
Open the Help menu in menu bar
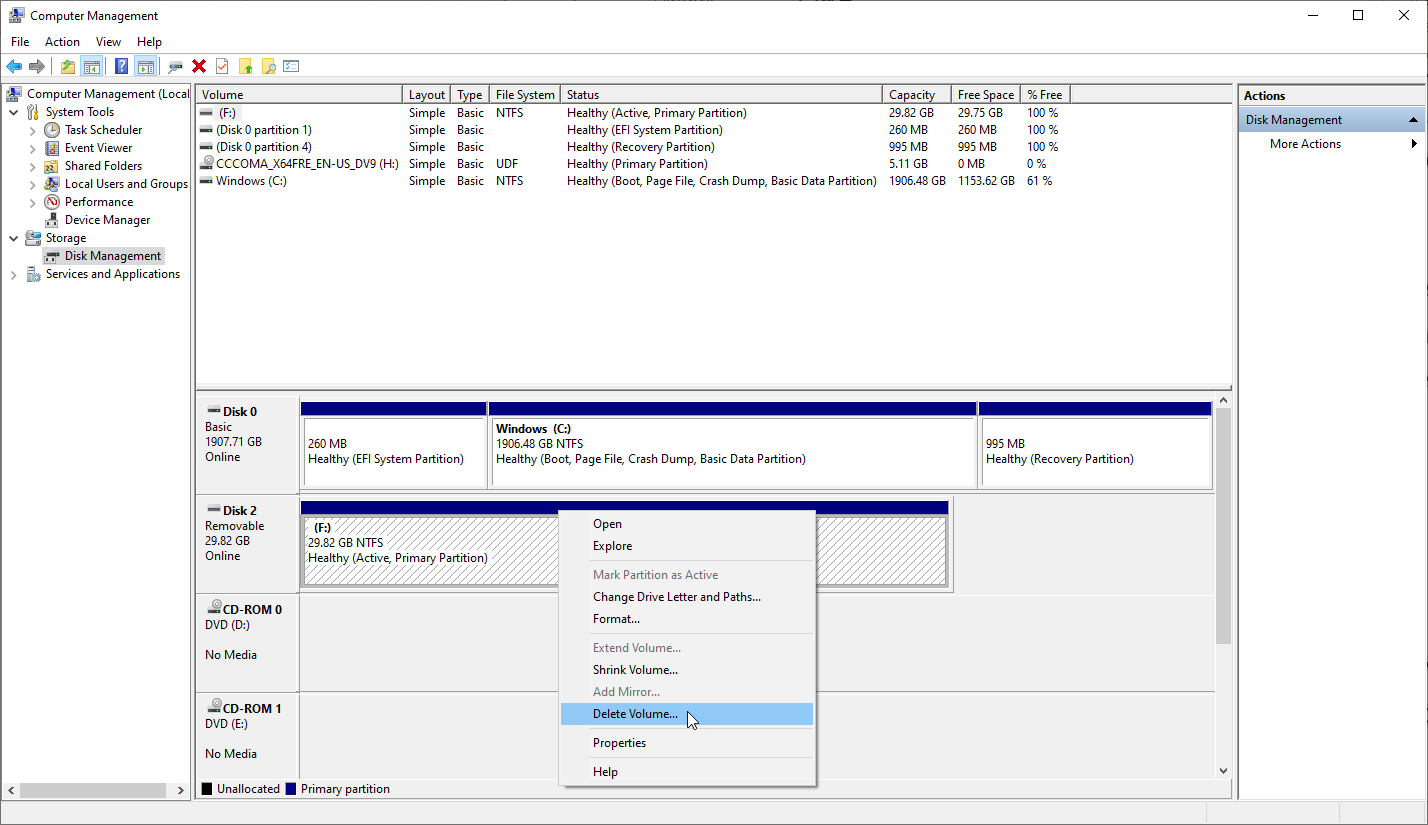[149, 42]
